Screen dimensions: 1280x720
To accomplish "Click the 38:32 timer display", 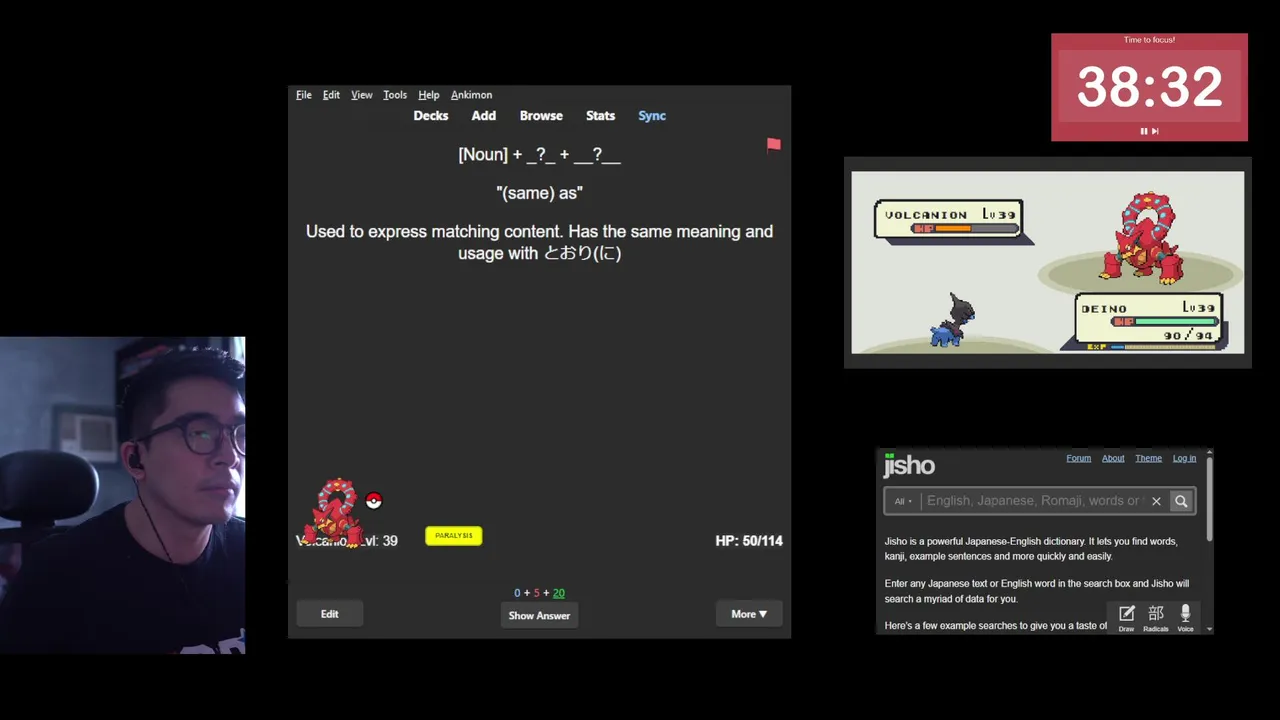I will click(x=1149, y=87).
